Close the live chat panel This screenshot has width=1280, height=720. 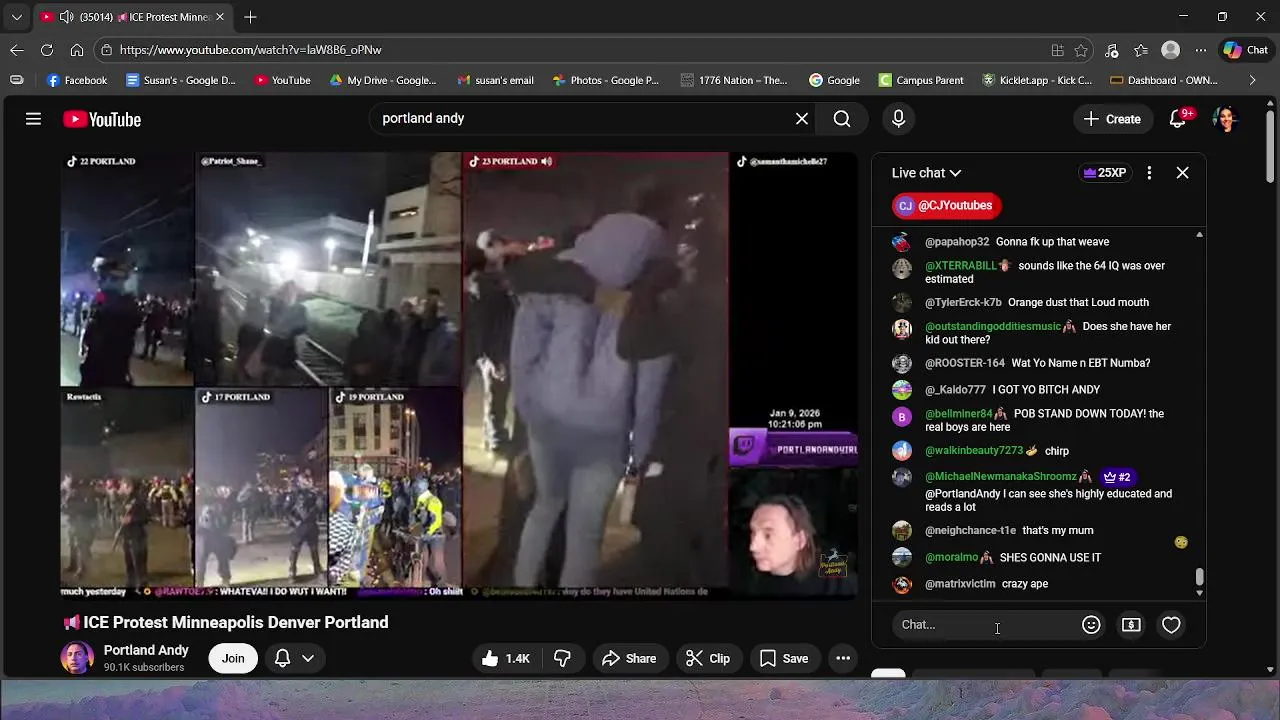pyautogui.click(x=1182, y=173)
